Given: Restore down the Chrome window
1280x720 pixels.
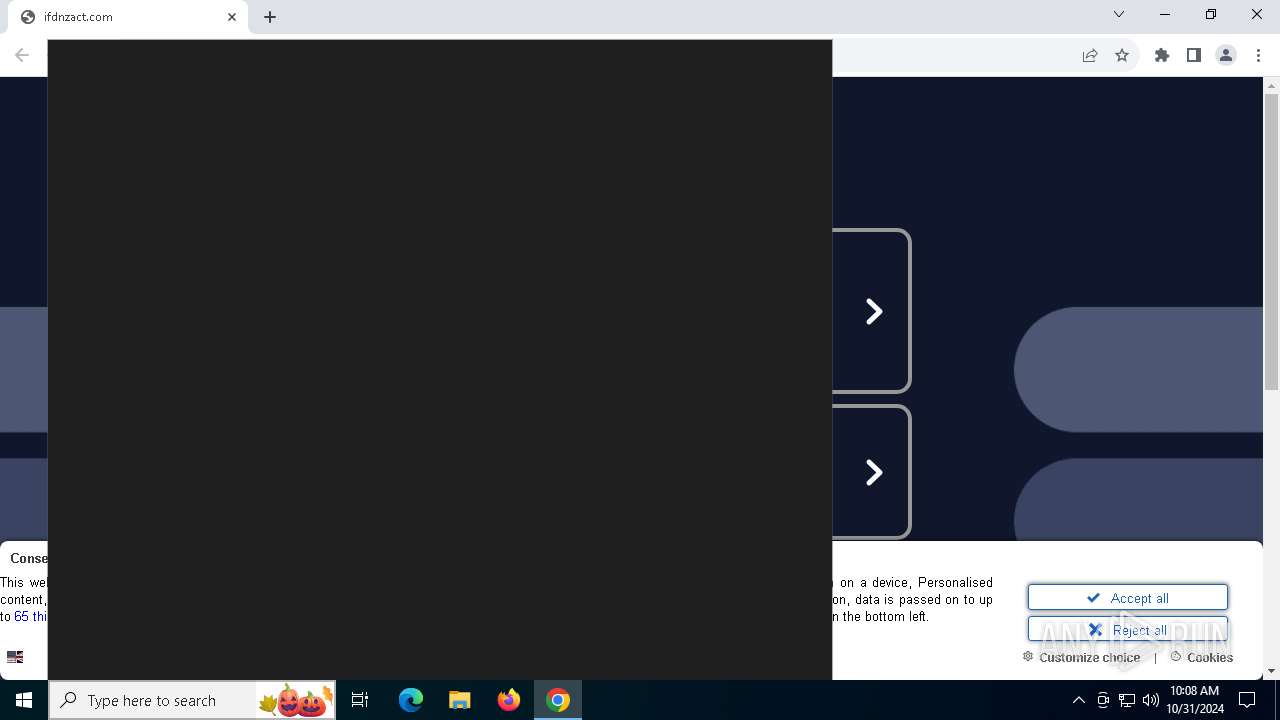Looking at the screenshot, I should click(x=1211, y=14).
